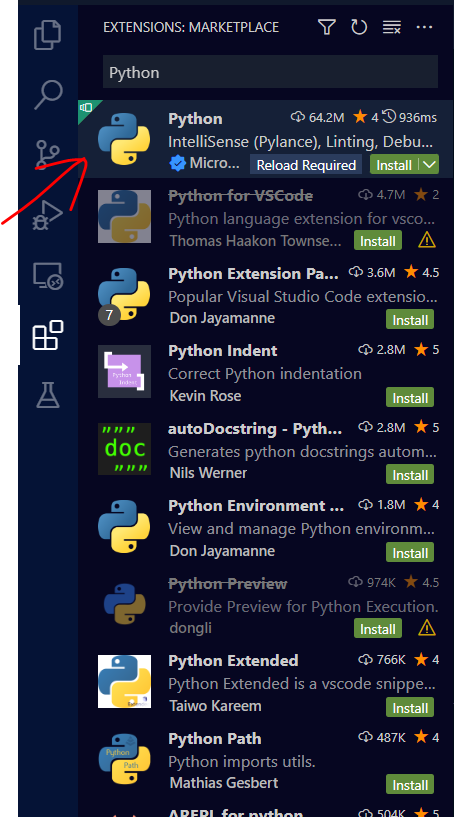Open the Explorer view in the activity bar
Image resolution: width=454 pixels, height=817 pixels.
pyautogui.click(x=48, y=34)
